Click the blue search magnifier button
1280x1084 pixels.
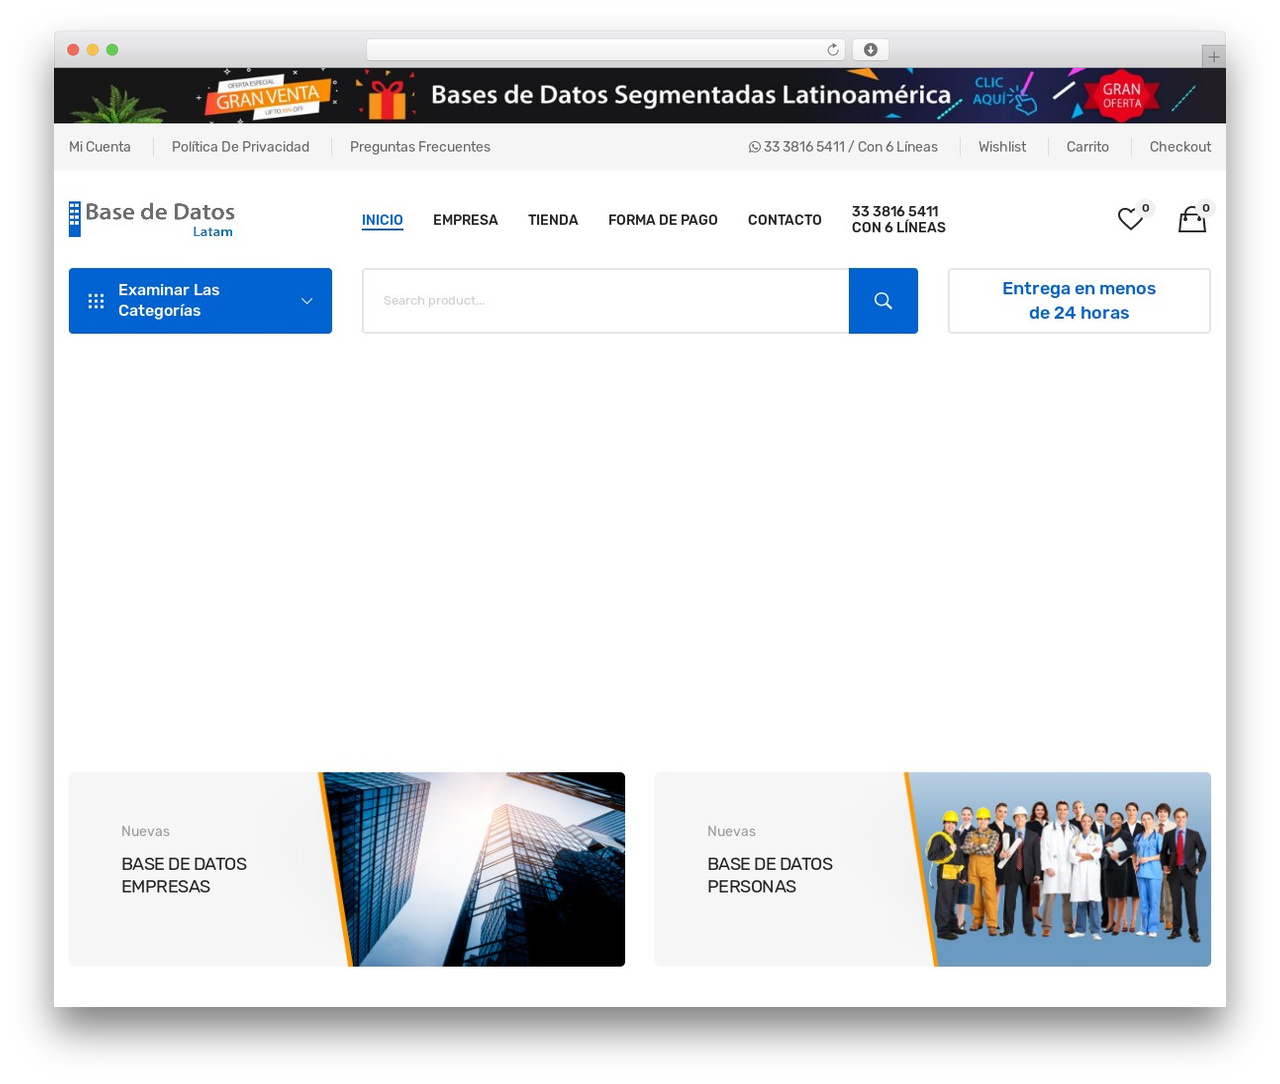[x=883, y=301]
